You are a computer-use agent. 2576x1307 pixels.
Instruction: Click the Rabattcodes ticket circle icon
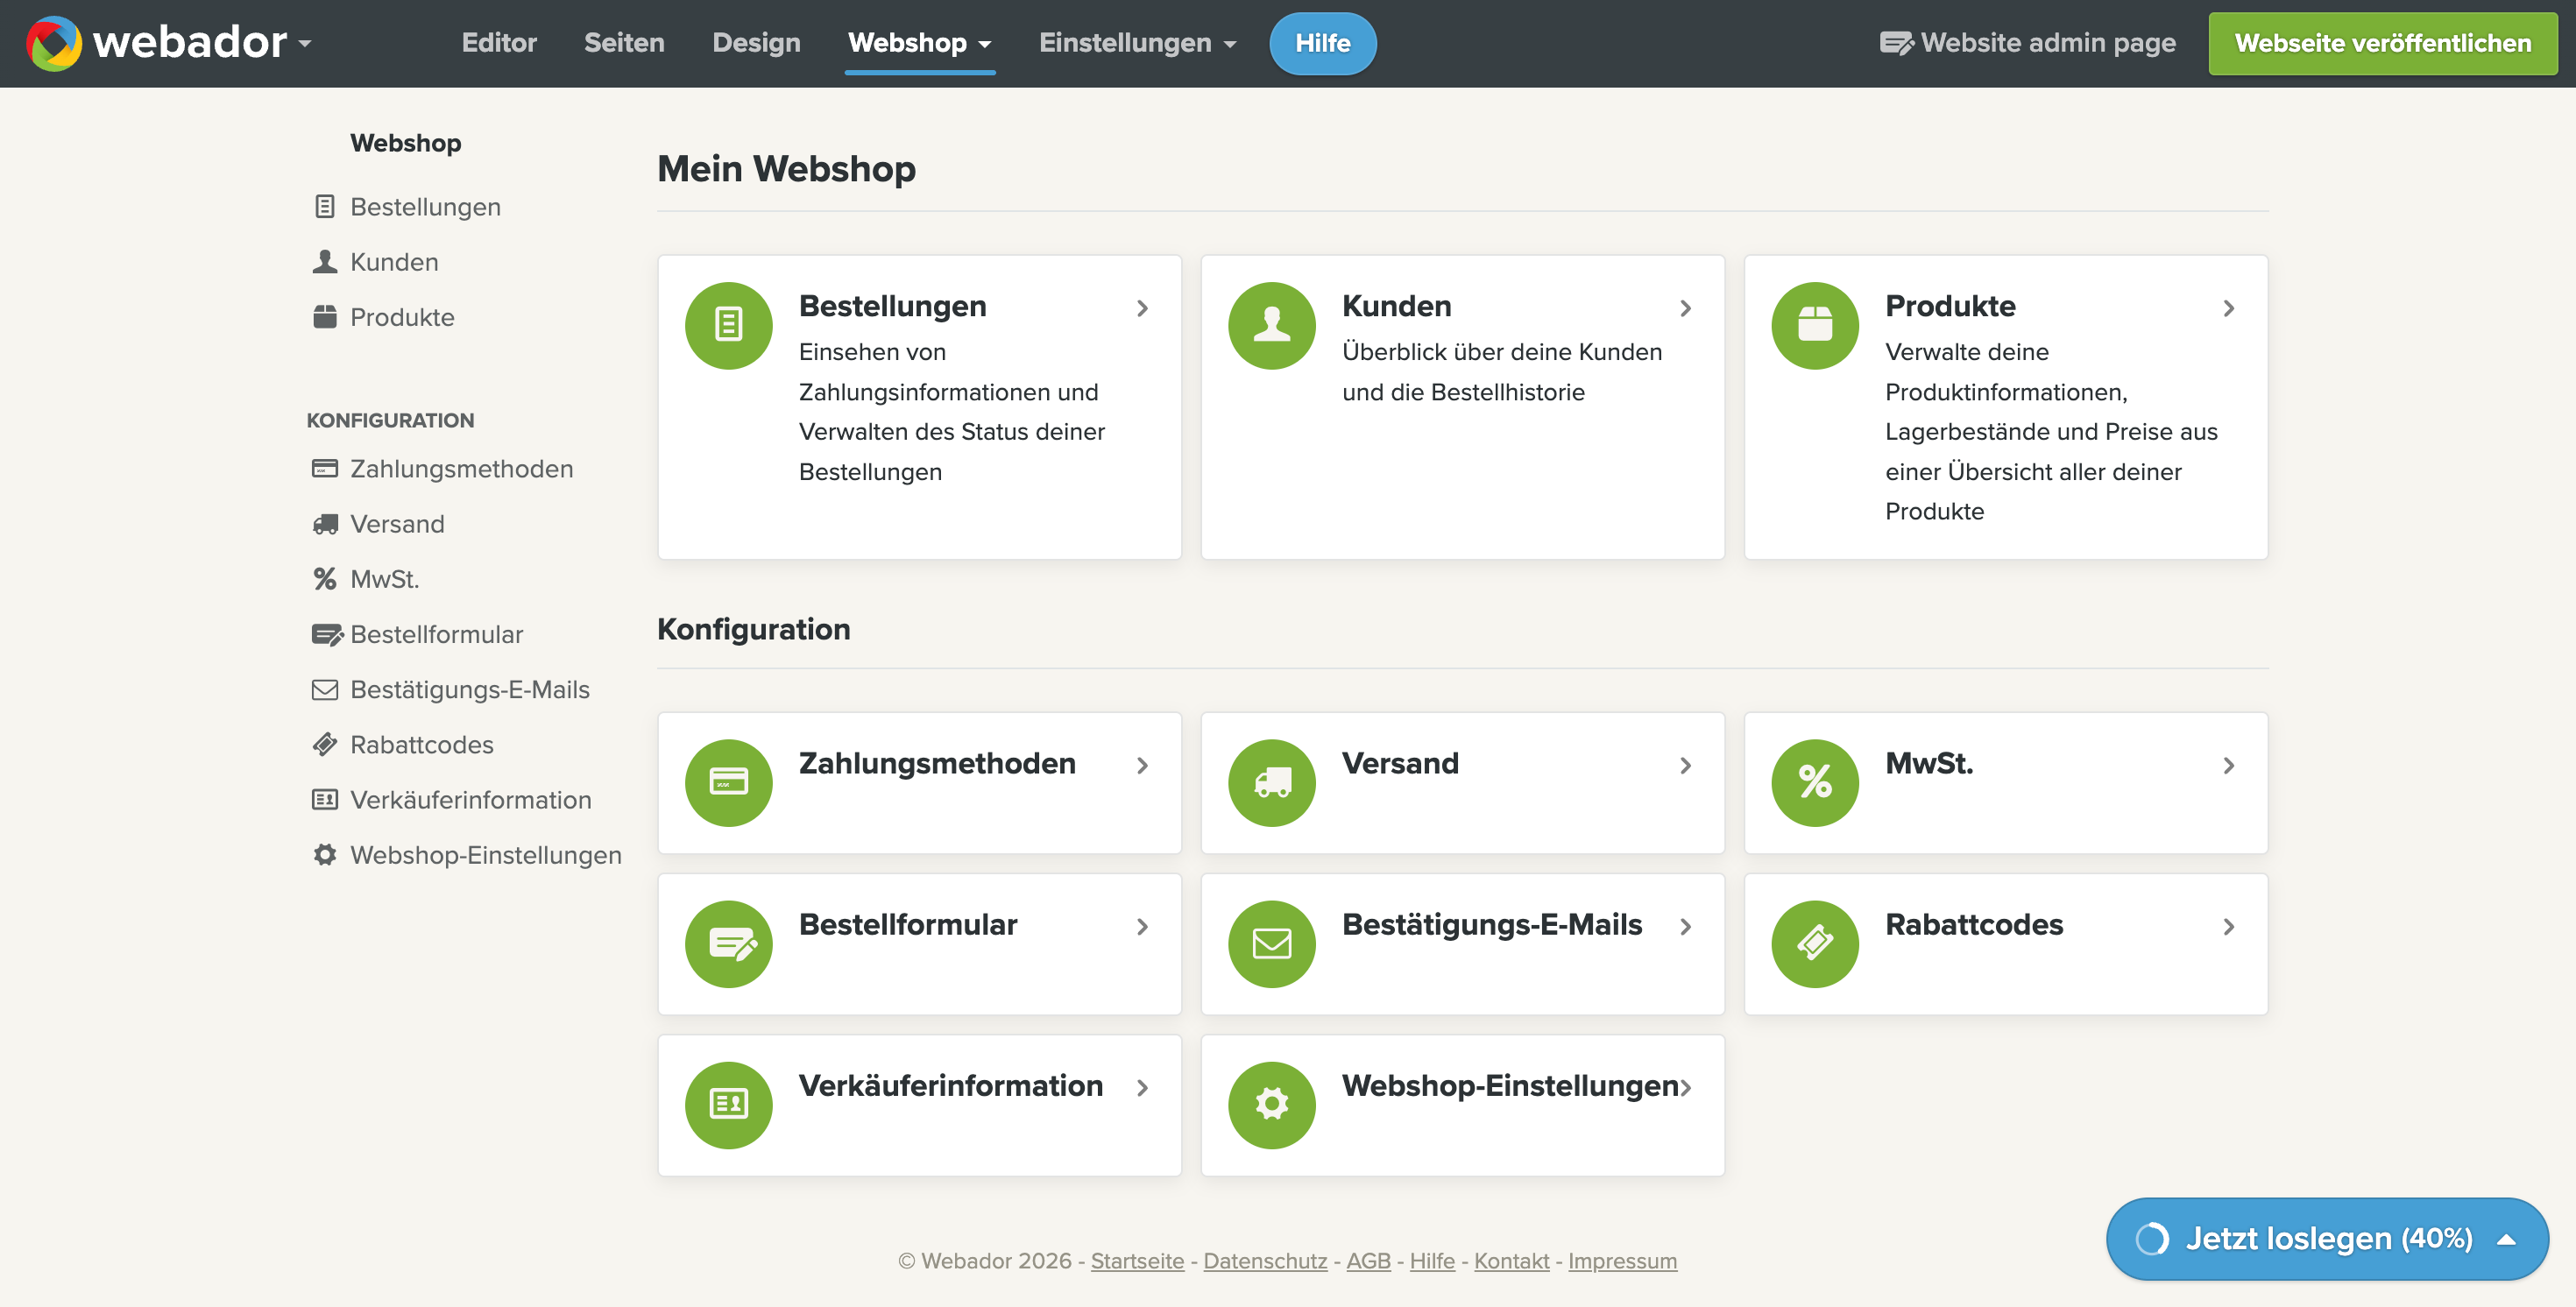click(1814, 943)
